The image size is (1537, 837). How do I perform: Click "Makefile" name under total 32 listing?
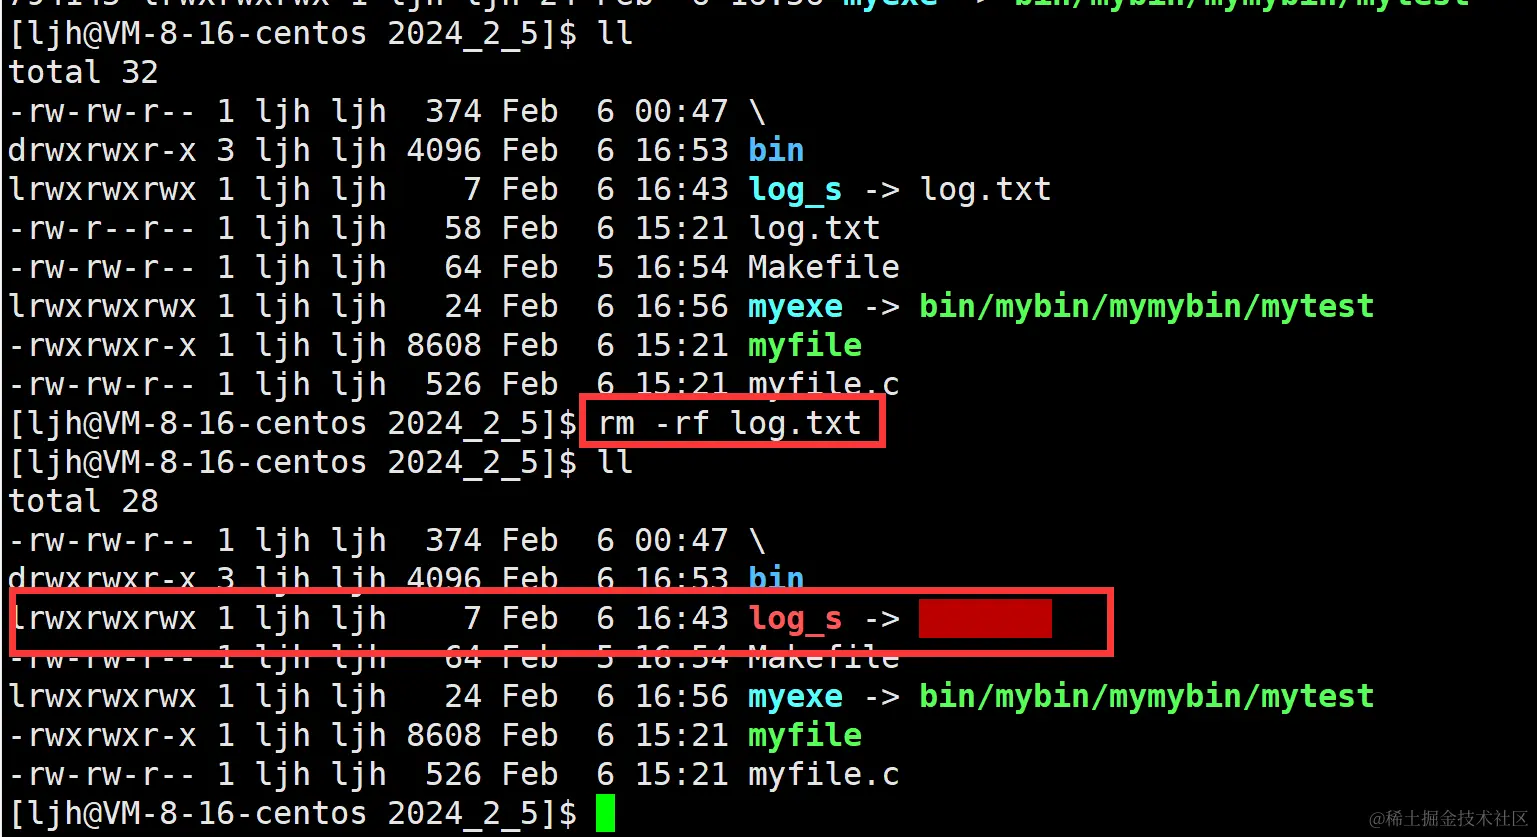[824, 267]
